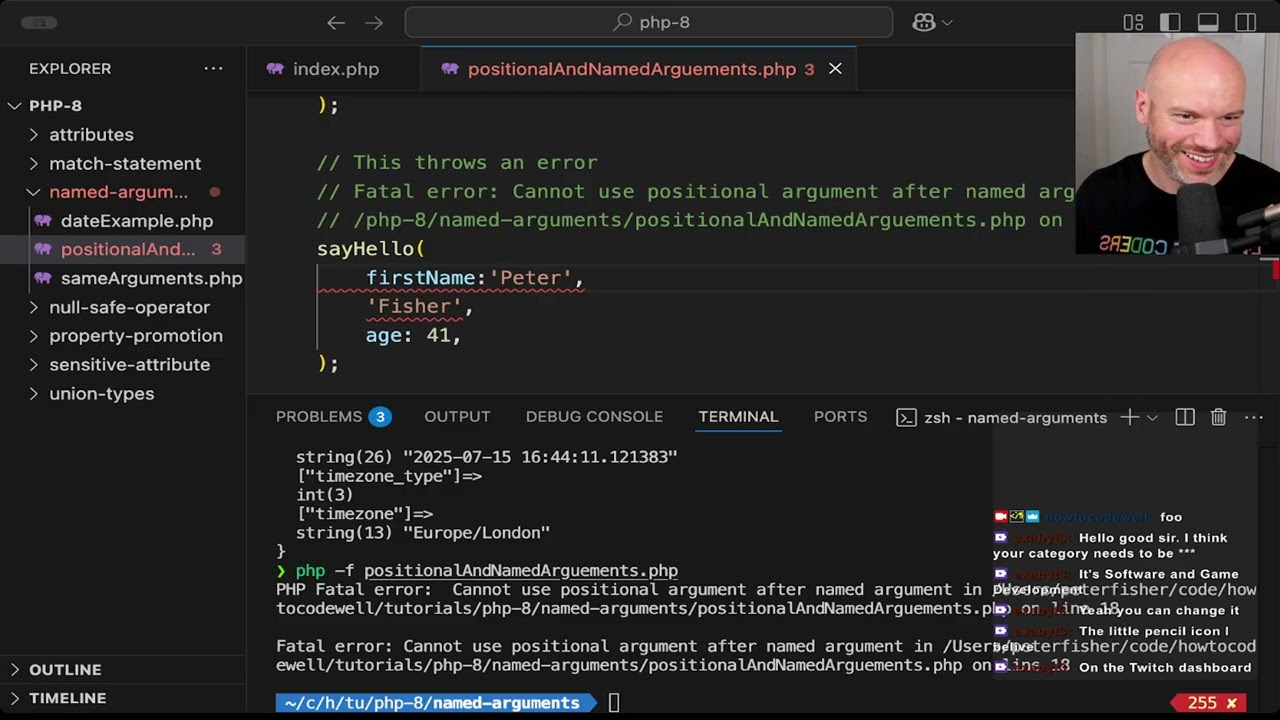Click the index.php tab file icon
Image resolution: width=1280 pixels, height=720 pixels.
tap(275, 69)
